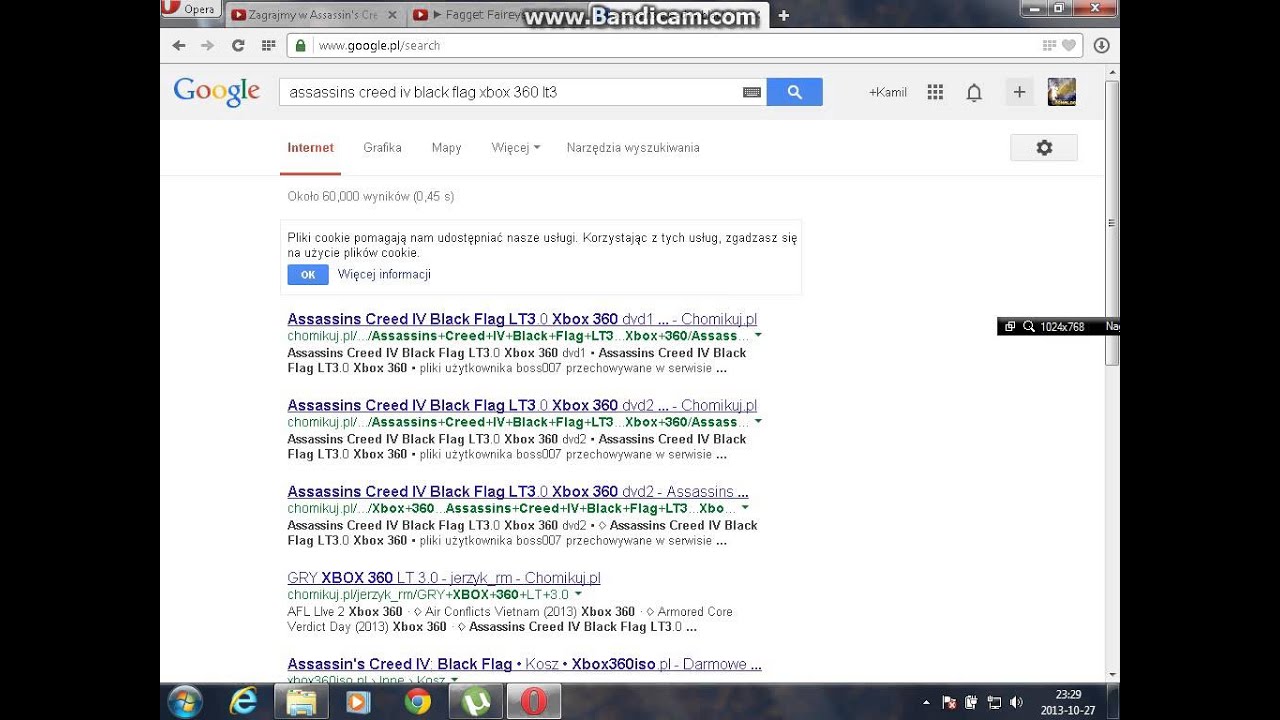Accept cookies with the OK button
The height and width of the screenshot is (720, 1280).
tap(308, 274)
